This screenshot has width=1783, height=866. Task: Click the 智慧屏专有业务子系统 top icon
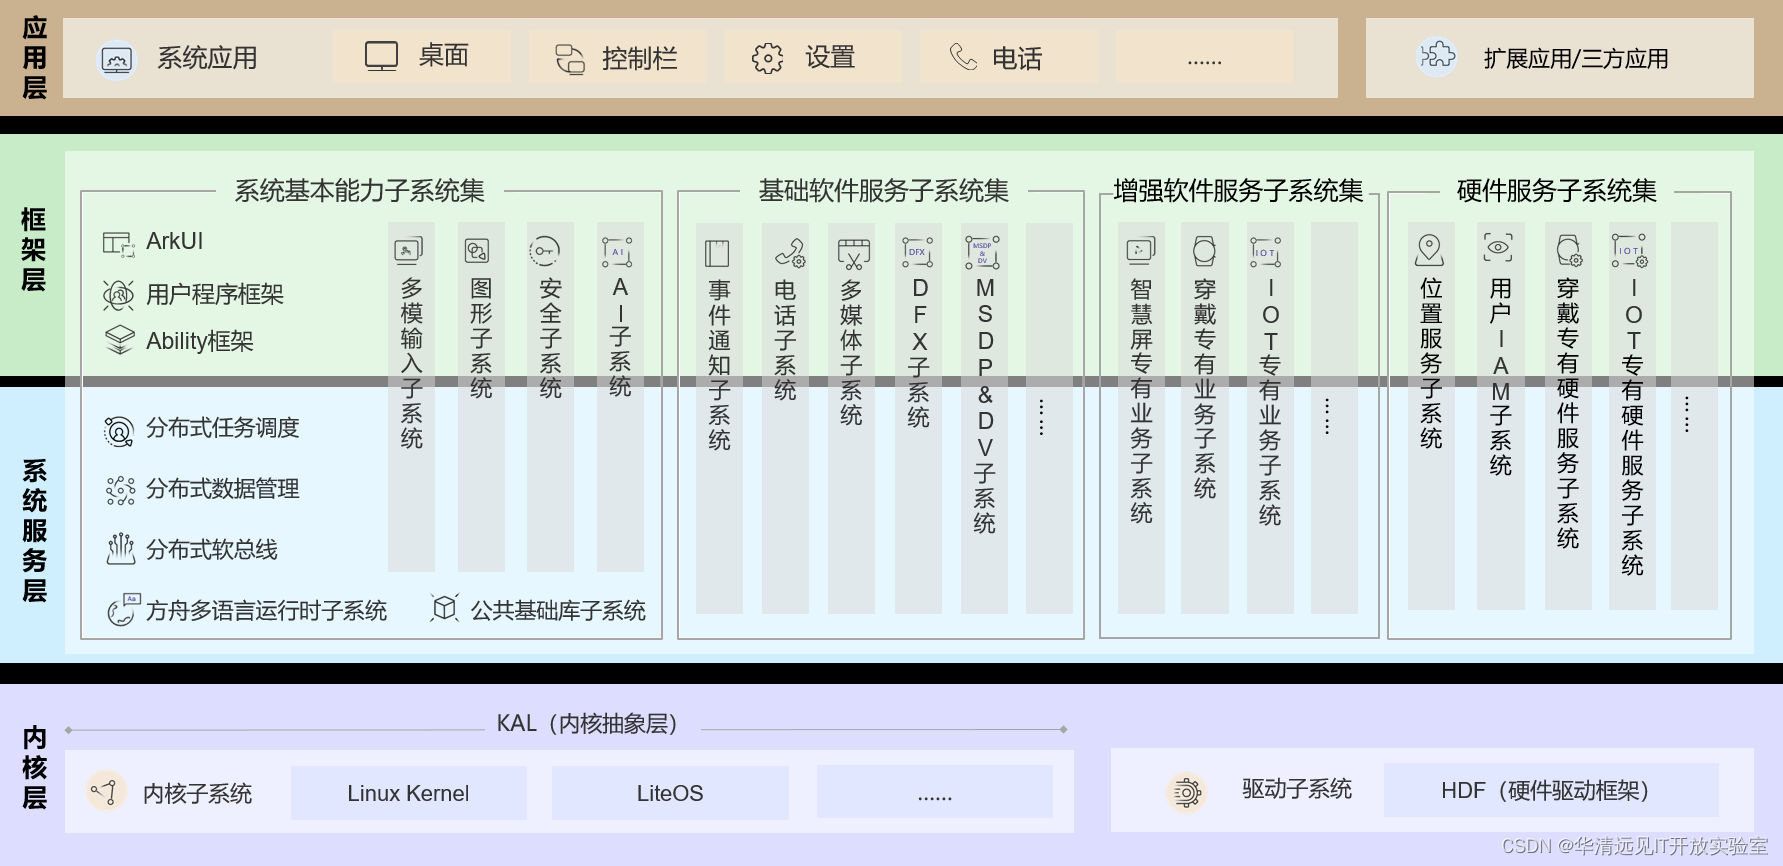pyautogui.click(x=1140, y=250)
